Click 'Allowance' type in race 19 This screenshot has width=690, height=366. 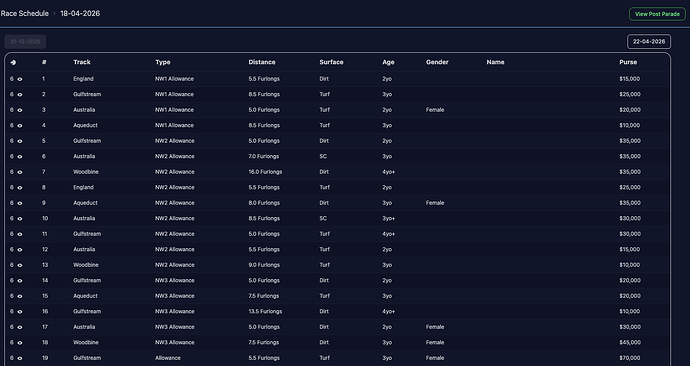tap(168, 358)
